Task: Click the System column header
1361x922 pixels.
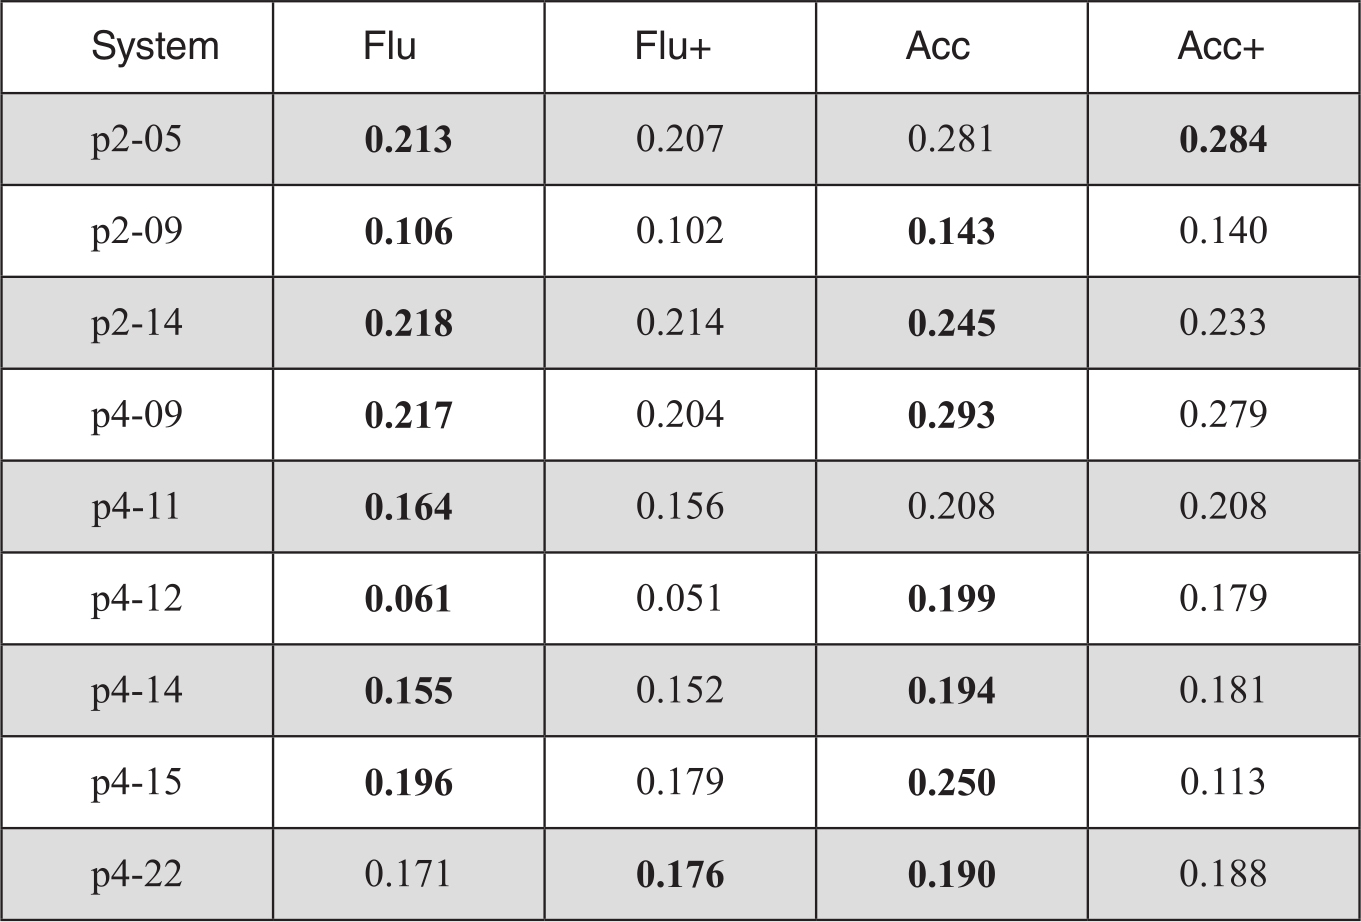Action: point(155,47)
